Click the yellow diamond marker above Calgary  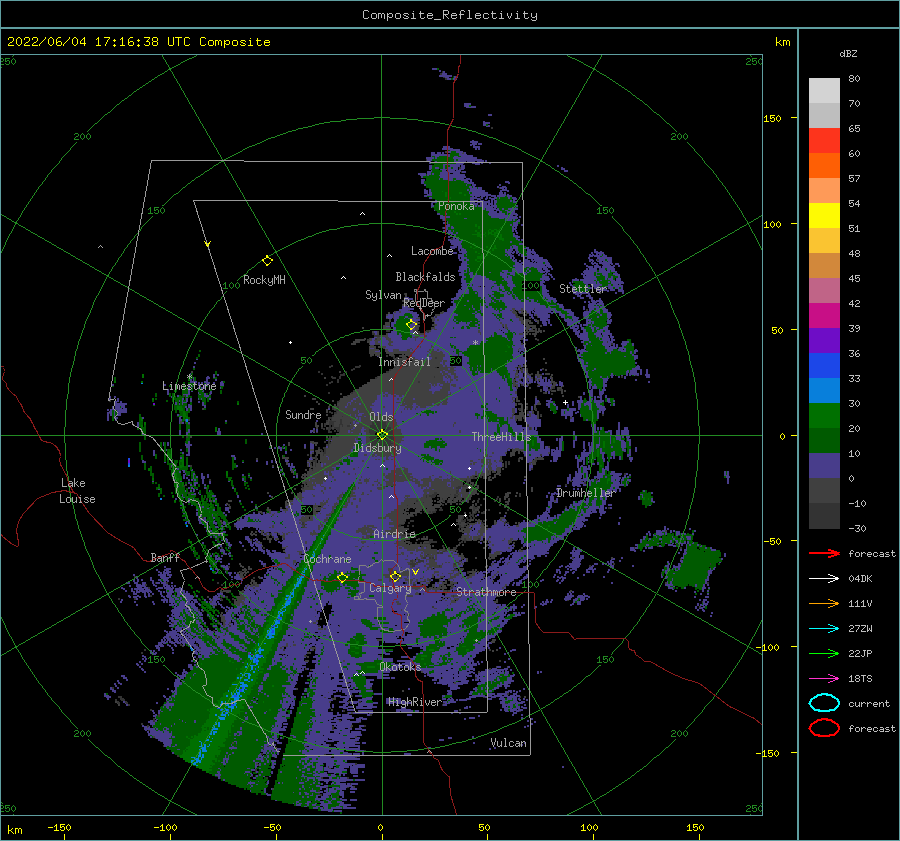[395, 576]
